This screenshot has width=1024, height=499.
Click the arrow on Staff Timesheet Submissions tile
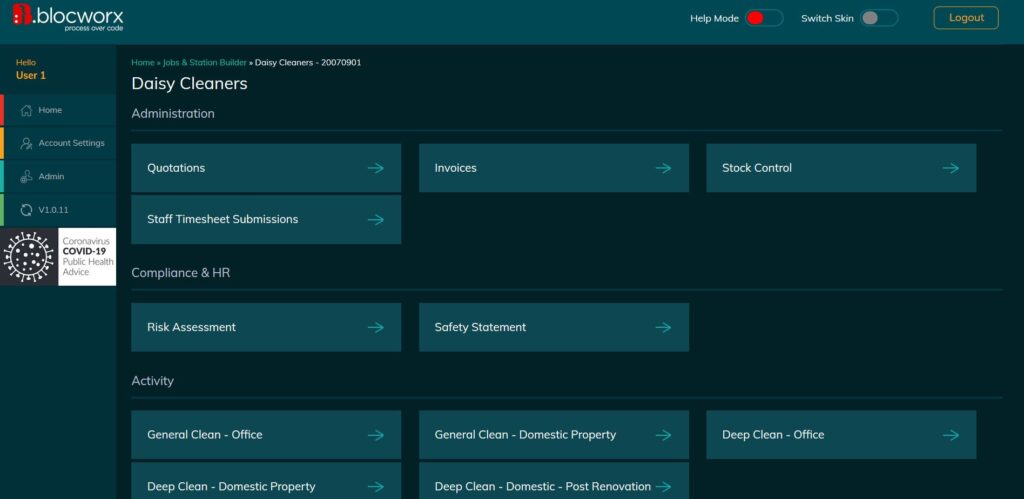click(376, 220)
